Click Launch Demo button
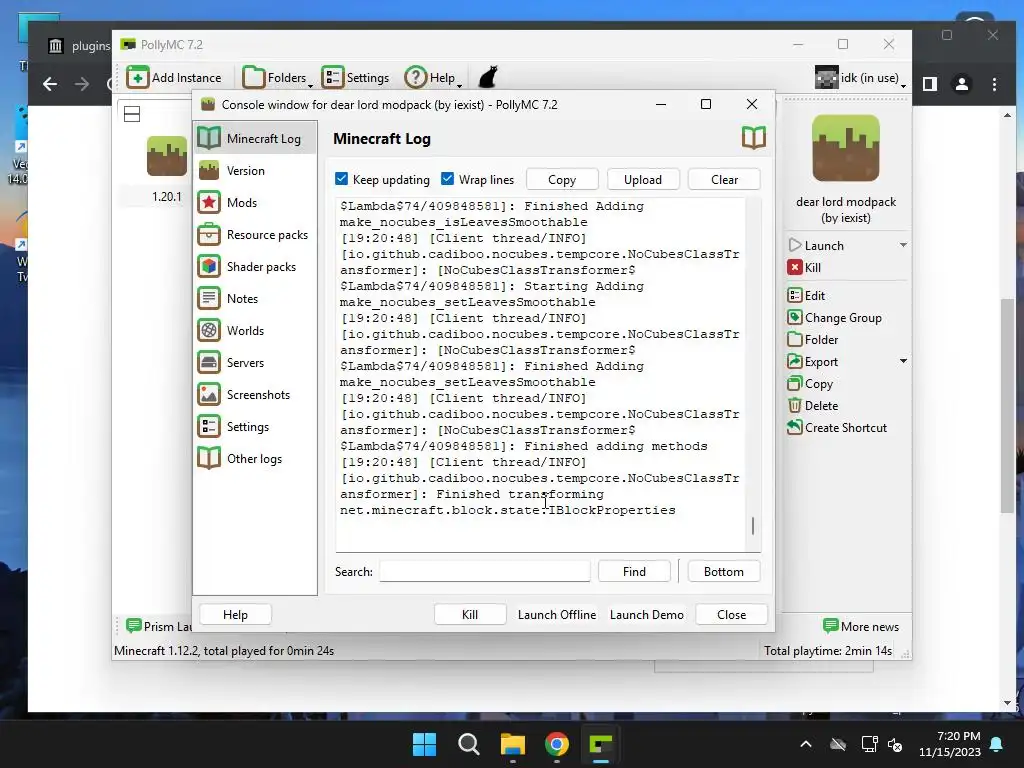The height and width of the screenshot is (768, 1024). [x=647, y=615]
